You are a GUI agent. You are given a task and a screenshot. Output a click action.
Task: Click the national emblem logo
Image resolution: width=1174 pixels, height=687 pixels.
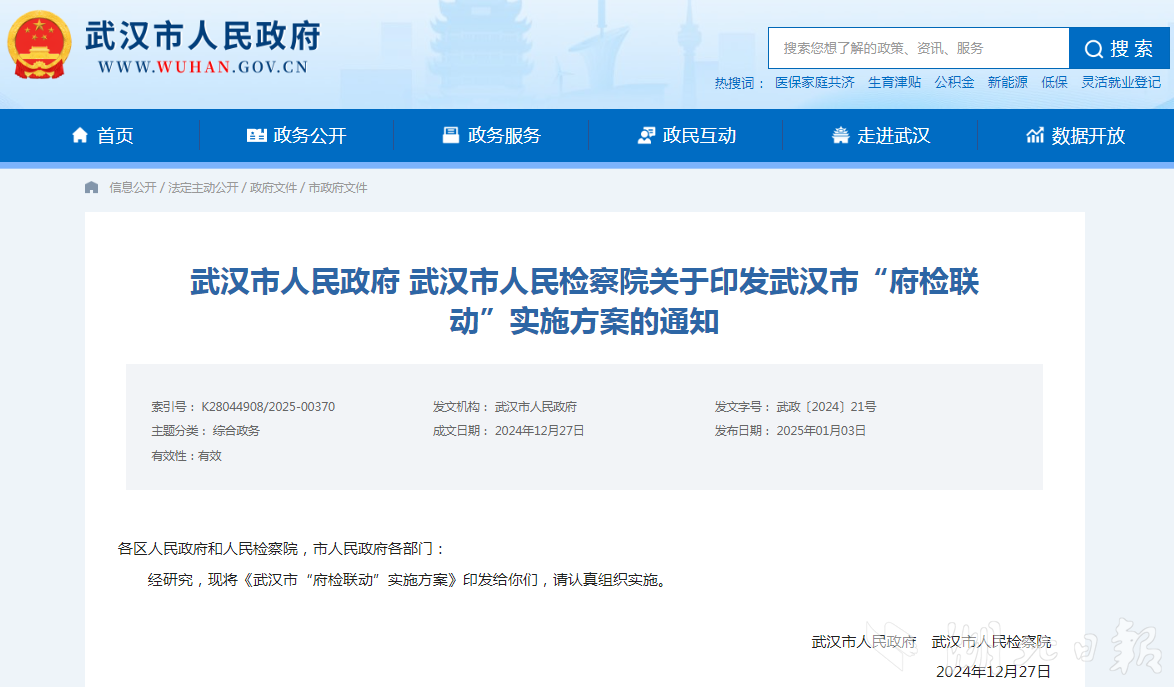click(x=39, y=46)
